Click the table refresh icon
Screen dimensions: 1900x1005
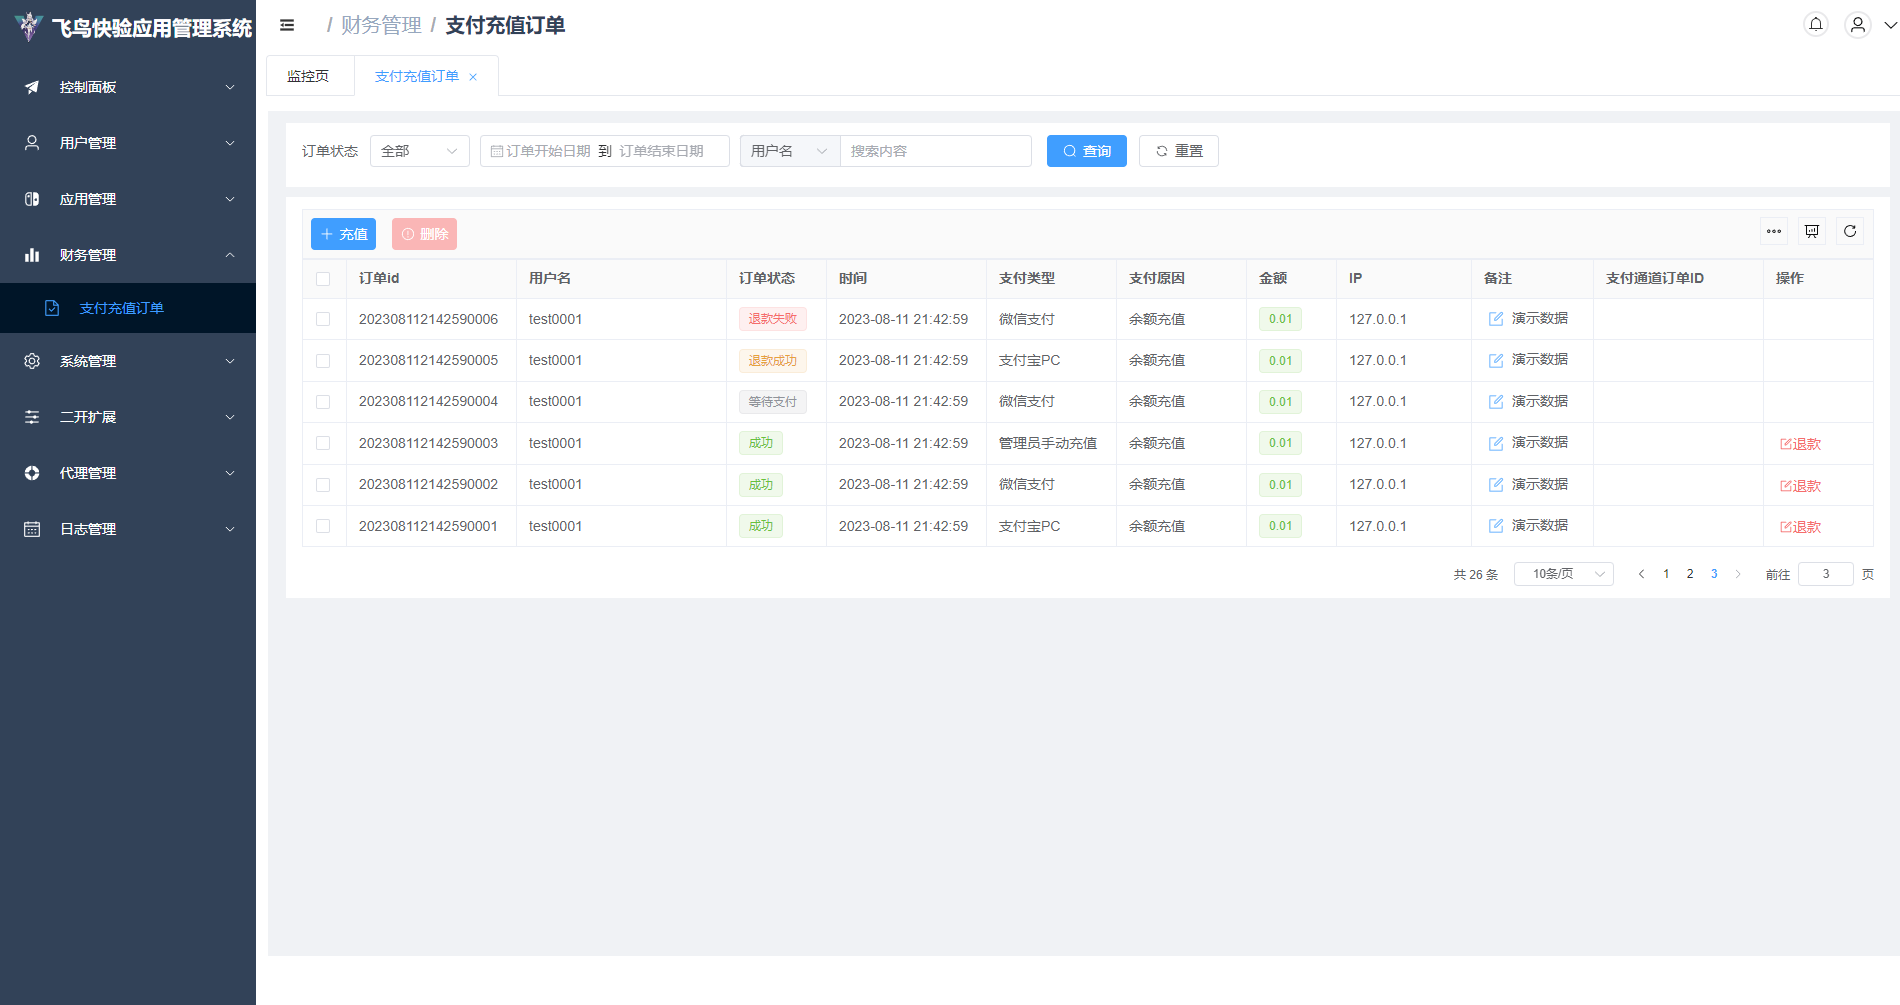1850,231
